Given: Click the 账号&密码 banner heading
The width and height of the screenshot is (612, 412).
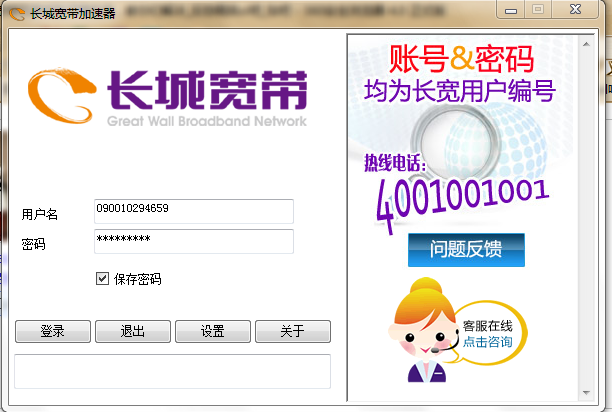Looking at the screenshot, I should coord(461,59).
